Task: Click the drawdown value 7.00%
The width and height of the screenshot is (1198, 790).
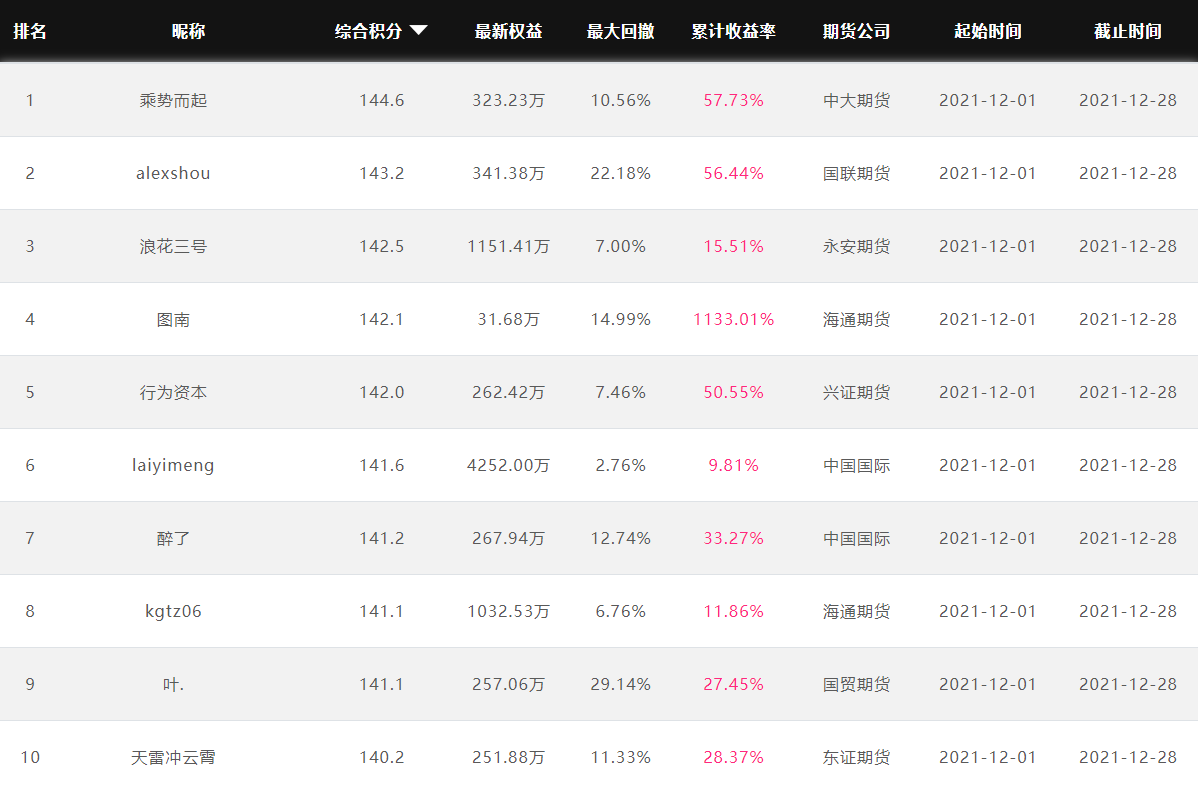Action: pos(620,246)
